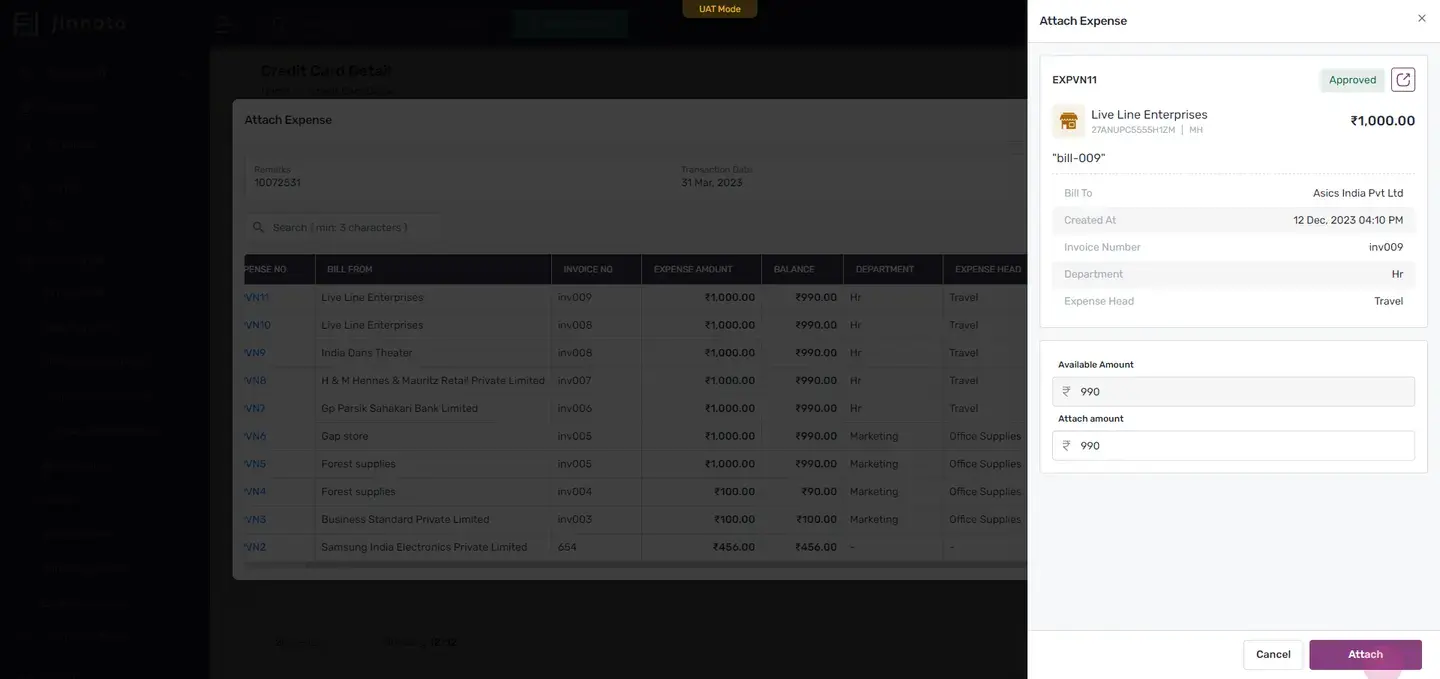Click invoice number inv007 cell
Image resolution: width=1440 pixels, height=679 pixels.
[x=575, y=381]
